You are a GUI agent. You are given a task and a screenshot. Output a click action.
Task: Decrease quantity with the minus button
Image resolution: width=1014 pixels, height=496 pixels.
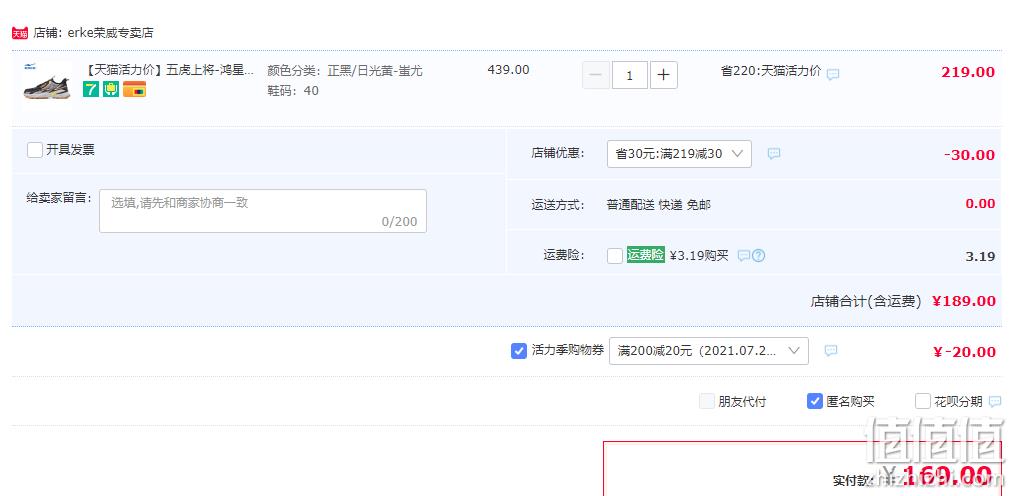point(596,75)
